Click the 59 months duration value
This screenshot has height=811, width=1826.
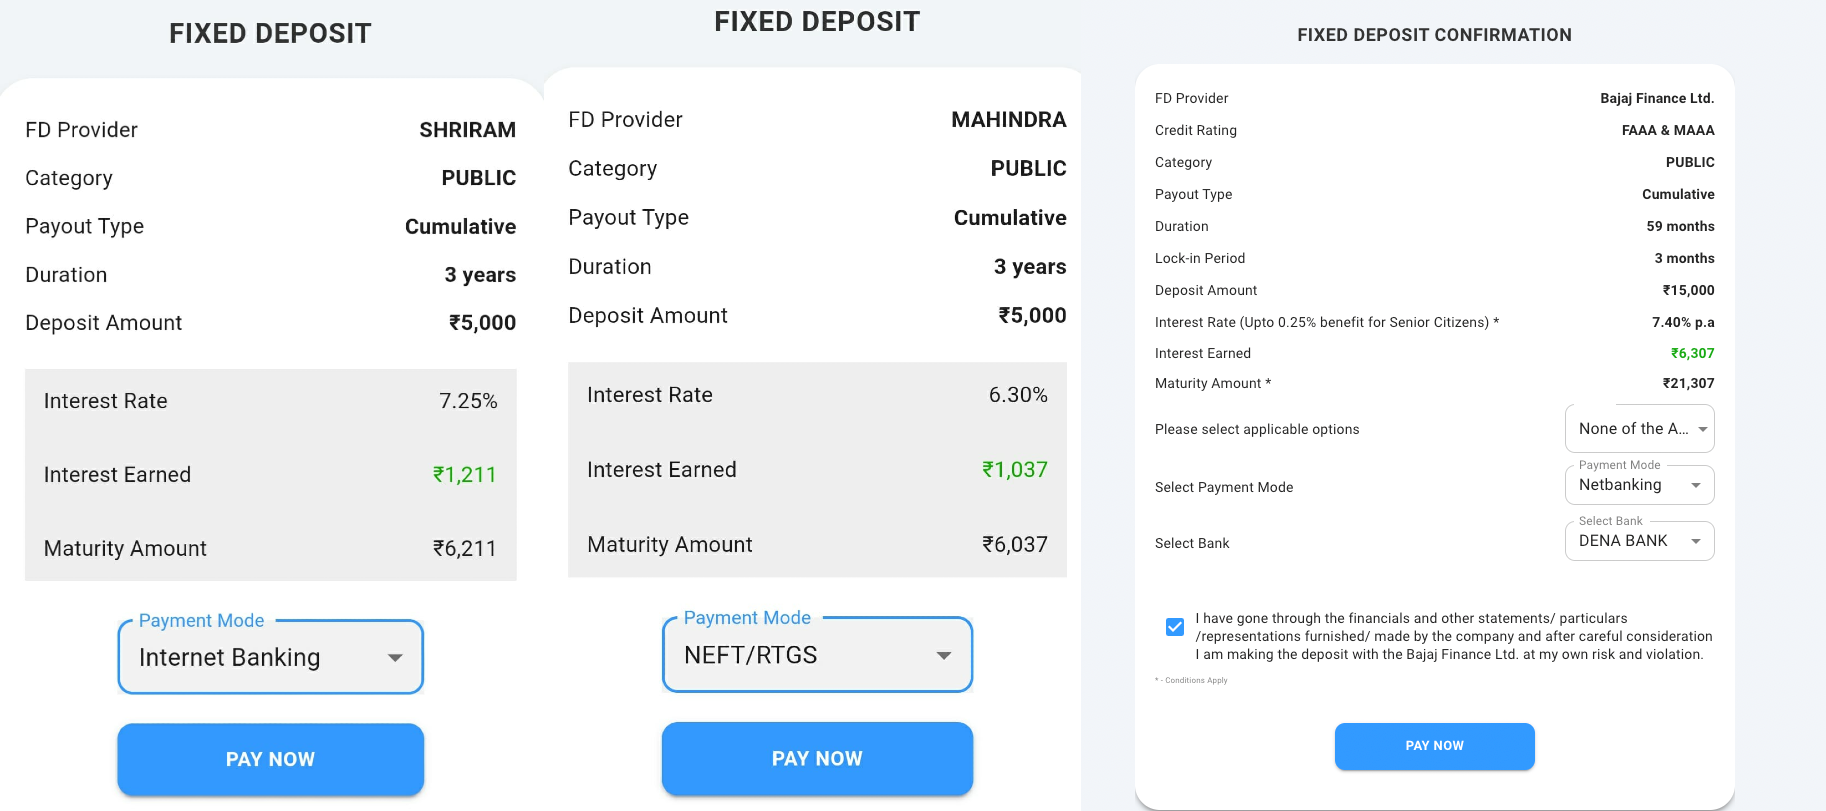[x=1680, y=226]
